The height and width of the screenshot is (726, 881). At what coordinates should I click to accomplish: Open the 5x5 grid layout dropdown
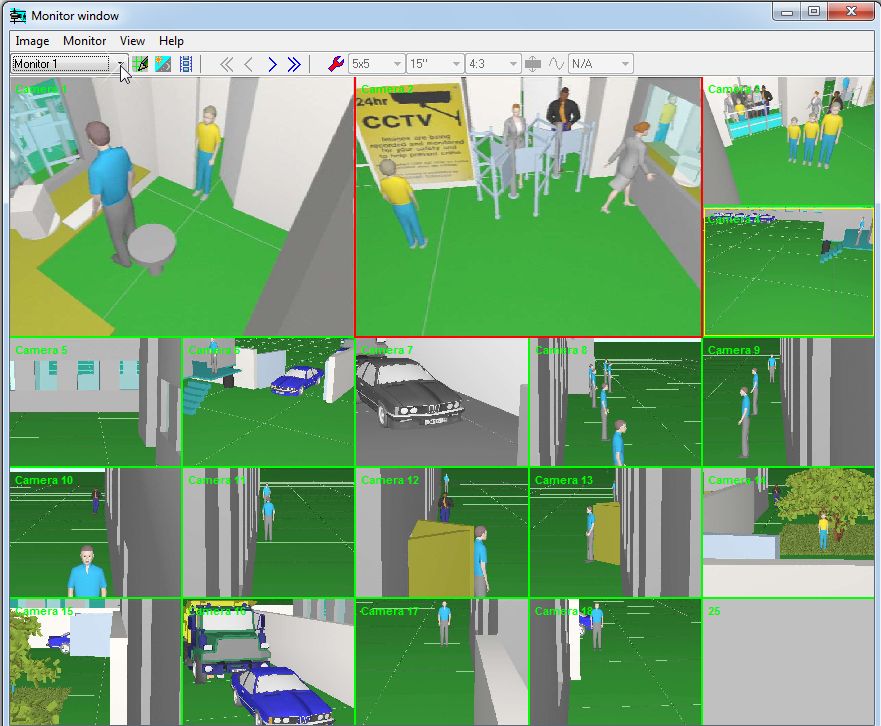[x=397, y=62]
